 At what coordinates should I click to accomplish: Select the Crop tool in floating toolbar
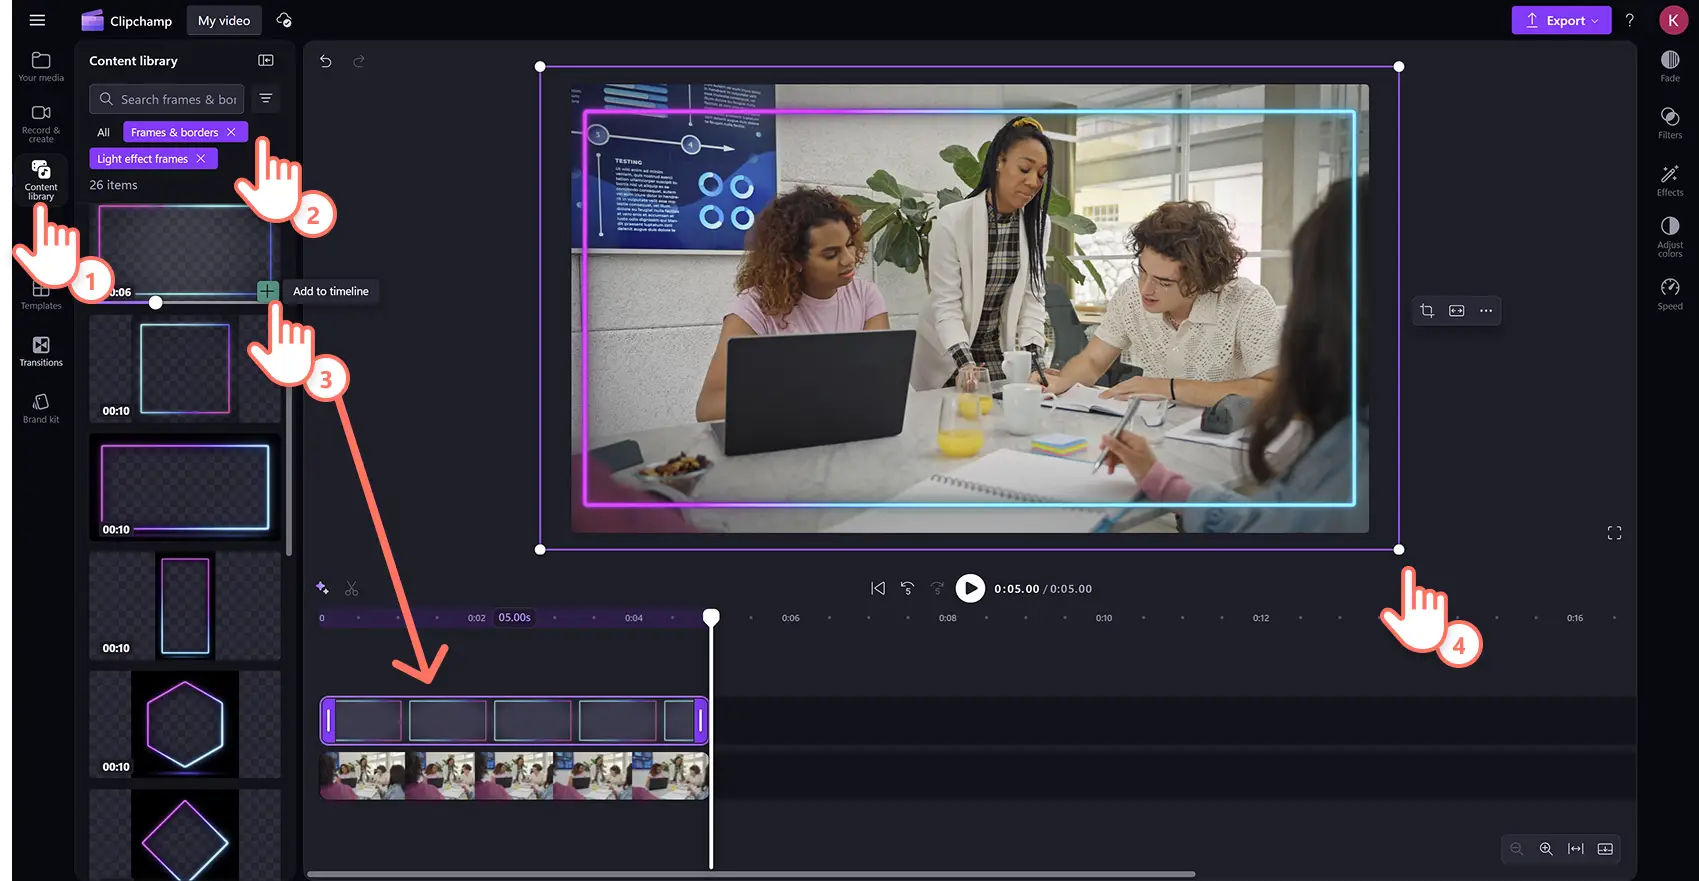(1427, 311)
